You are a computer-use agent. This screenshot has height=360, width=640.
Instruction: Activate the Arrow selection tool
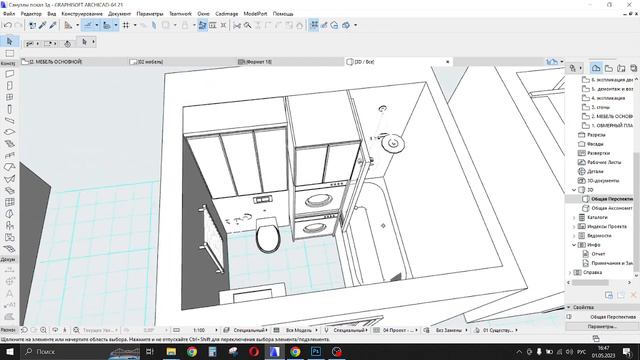(9, 41)
